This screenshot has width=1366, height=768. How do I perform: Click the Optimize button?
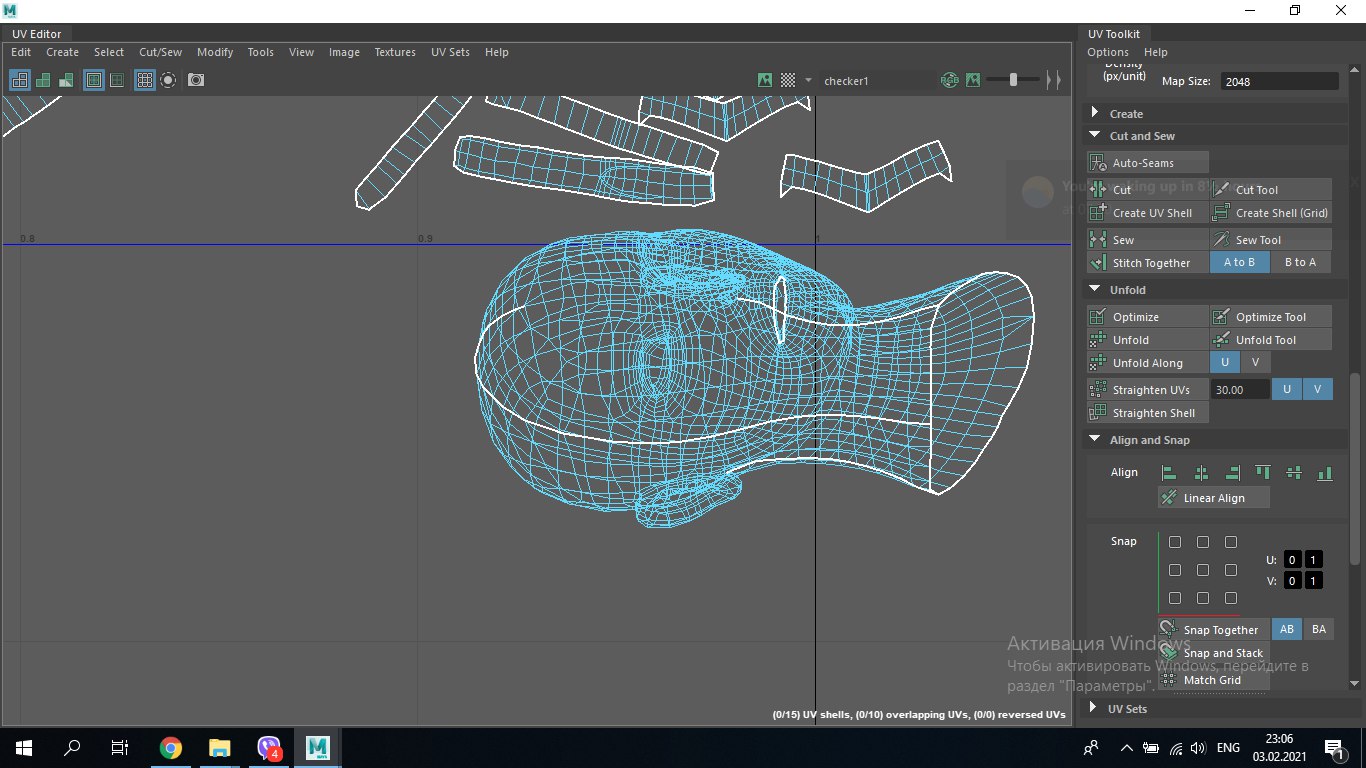[x=1147, y=317]
